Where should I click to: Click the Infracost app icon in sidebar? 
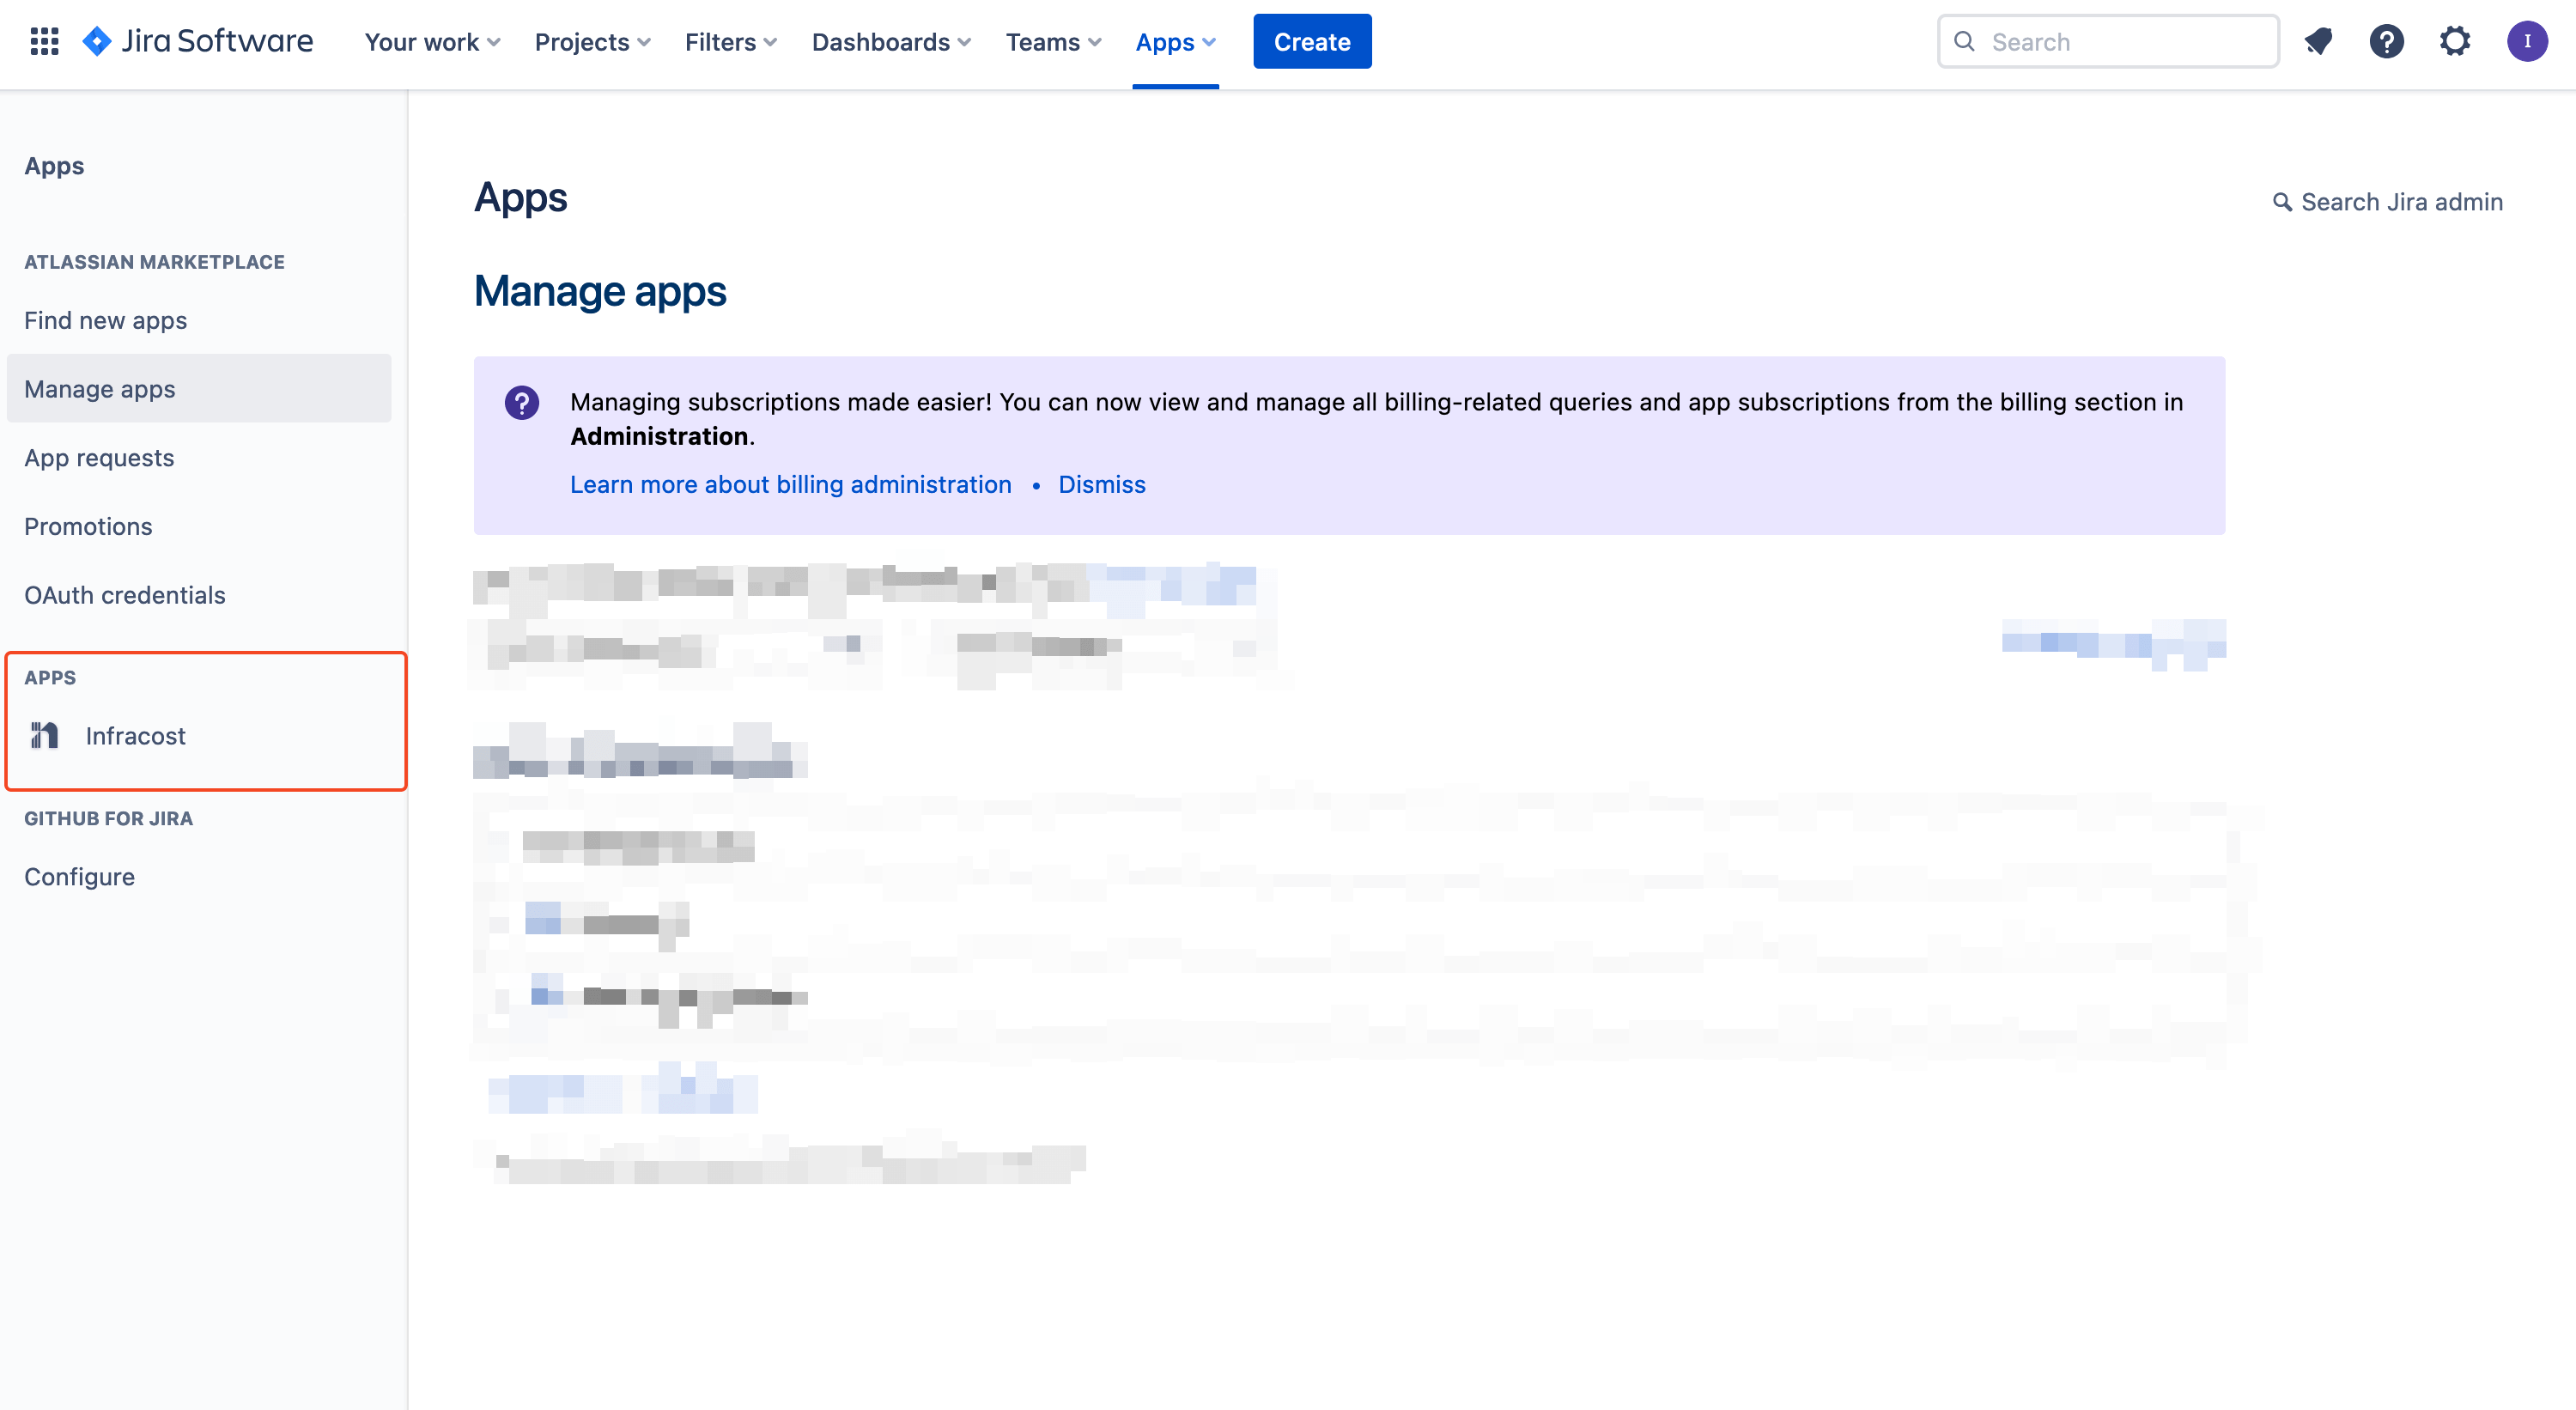pos(44,736)
